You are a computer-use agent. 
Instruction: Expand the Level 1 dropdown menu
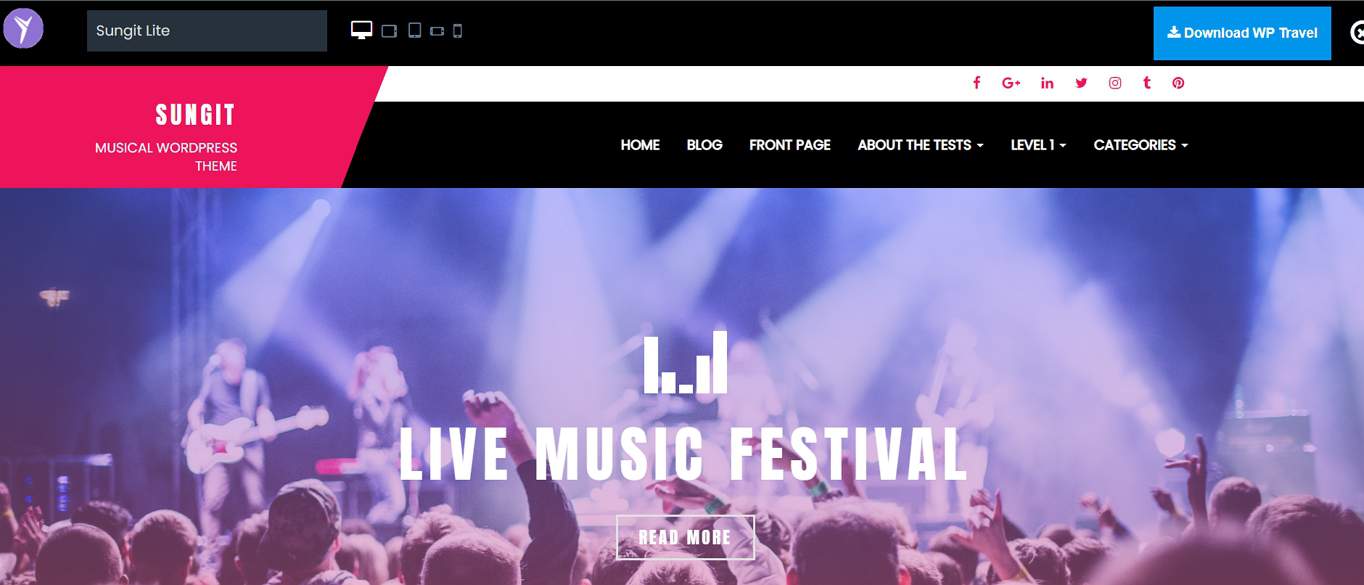[1038, 145]
